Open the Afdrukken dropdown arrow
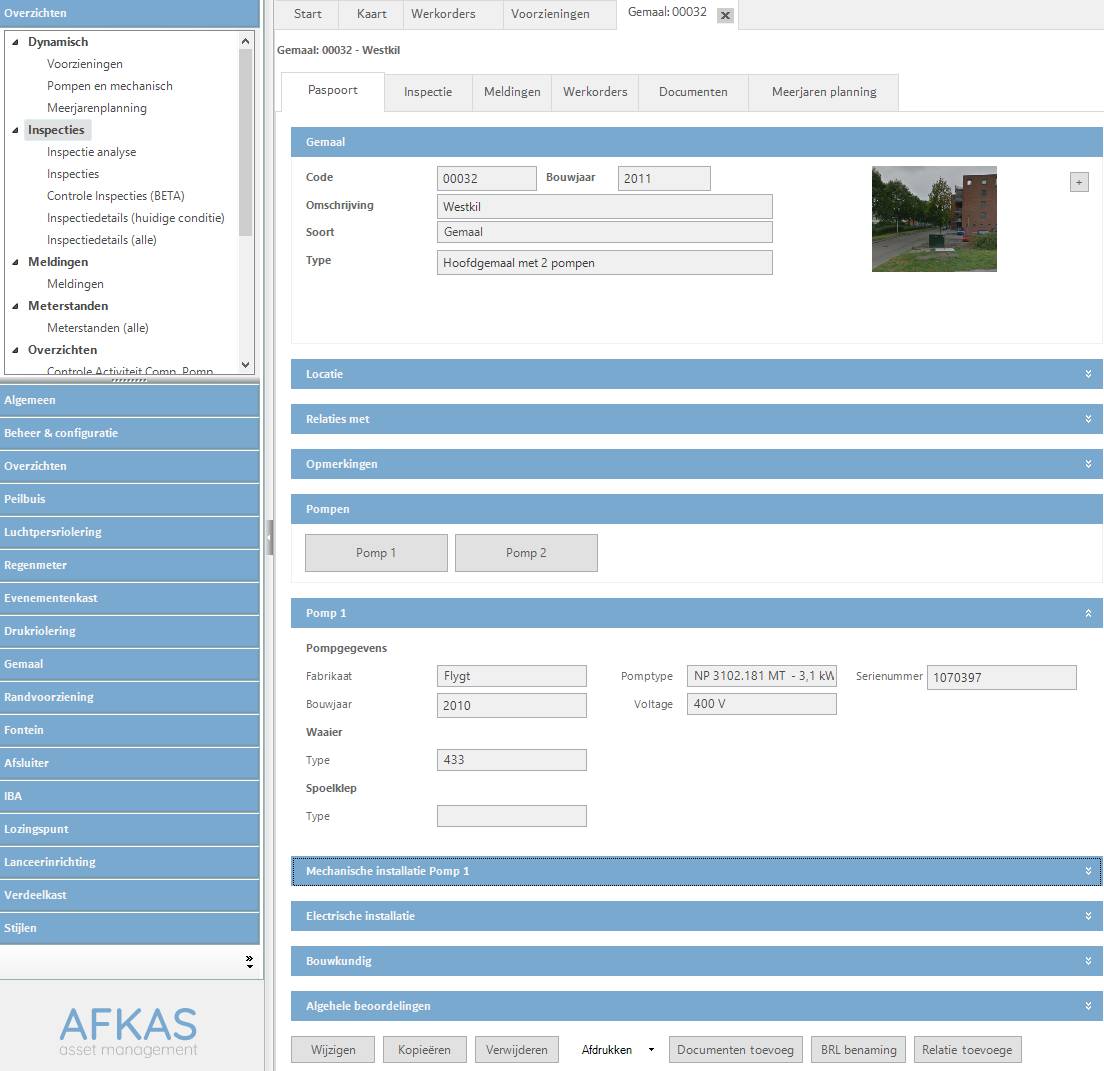 coord(651,1050)
